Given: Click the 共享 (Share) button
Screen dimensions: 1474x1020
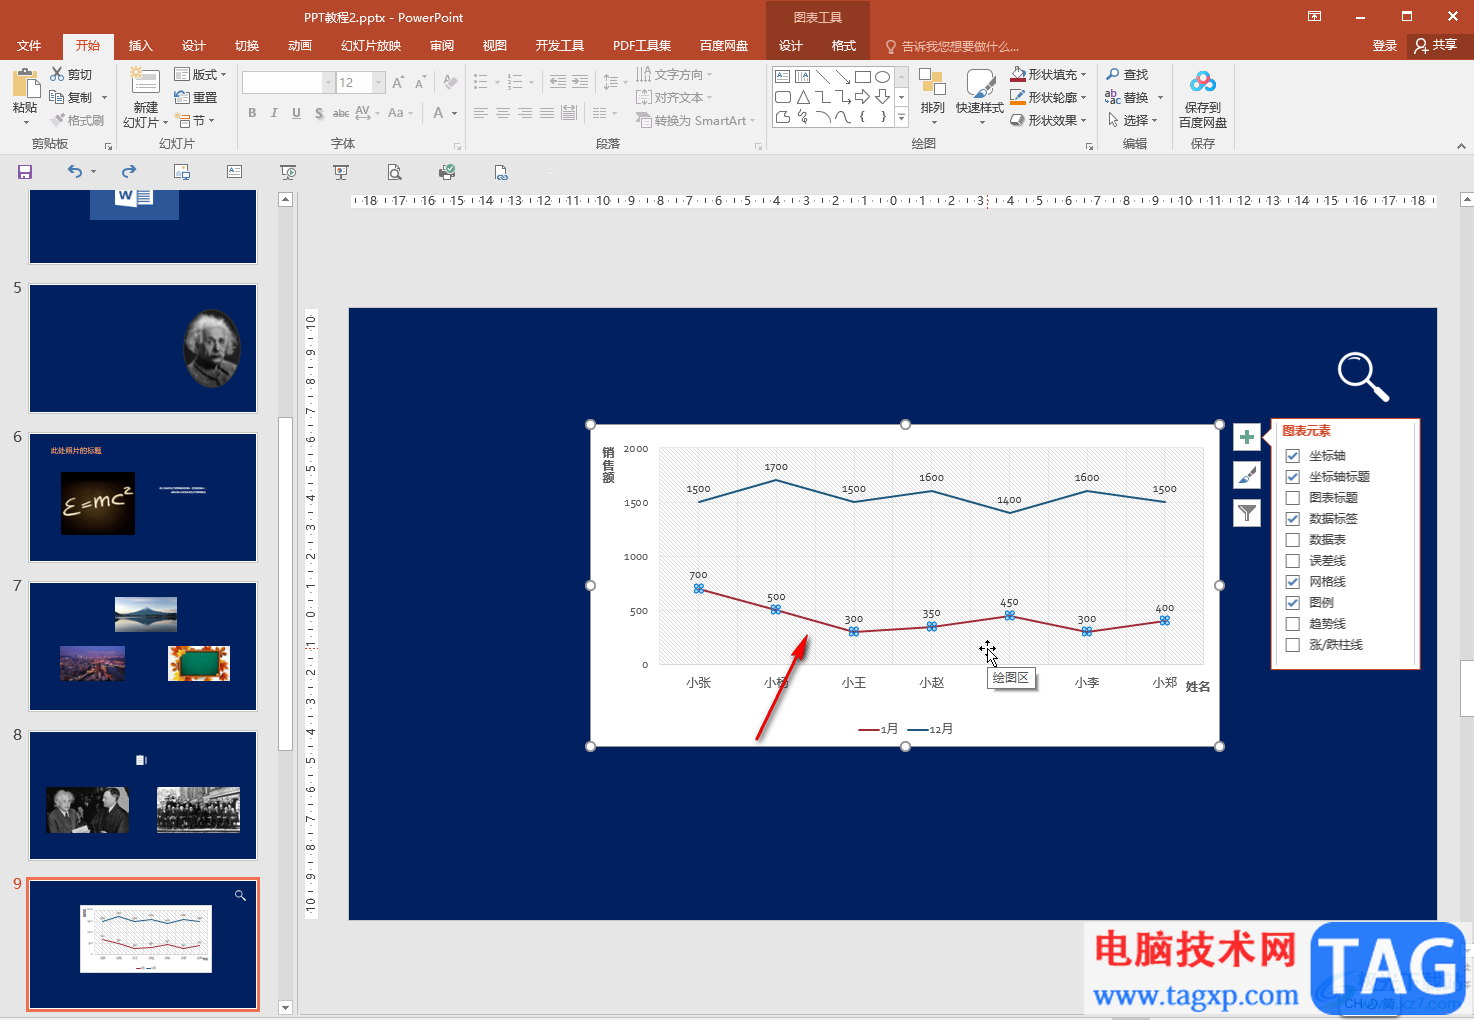Looking at the screenshot, I should (1436, 45).
